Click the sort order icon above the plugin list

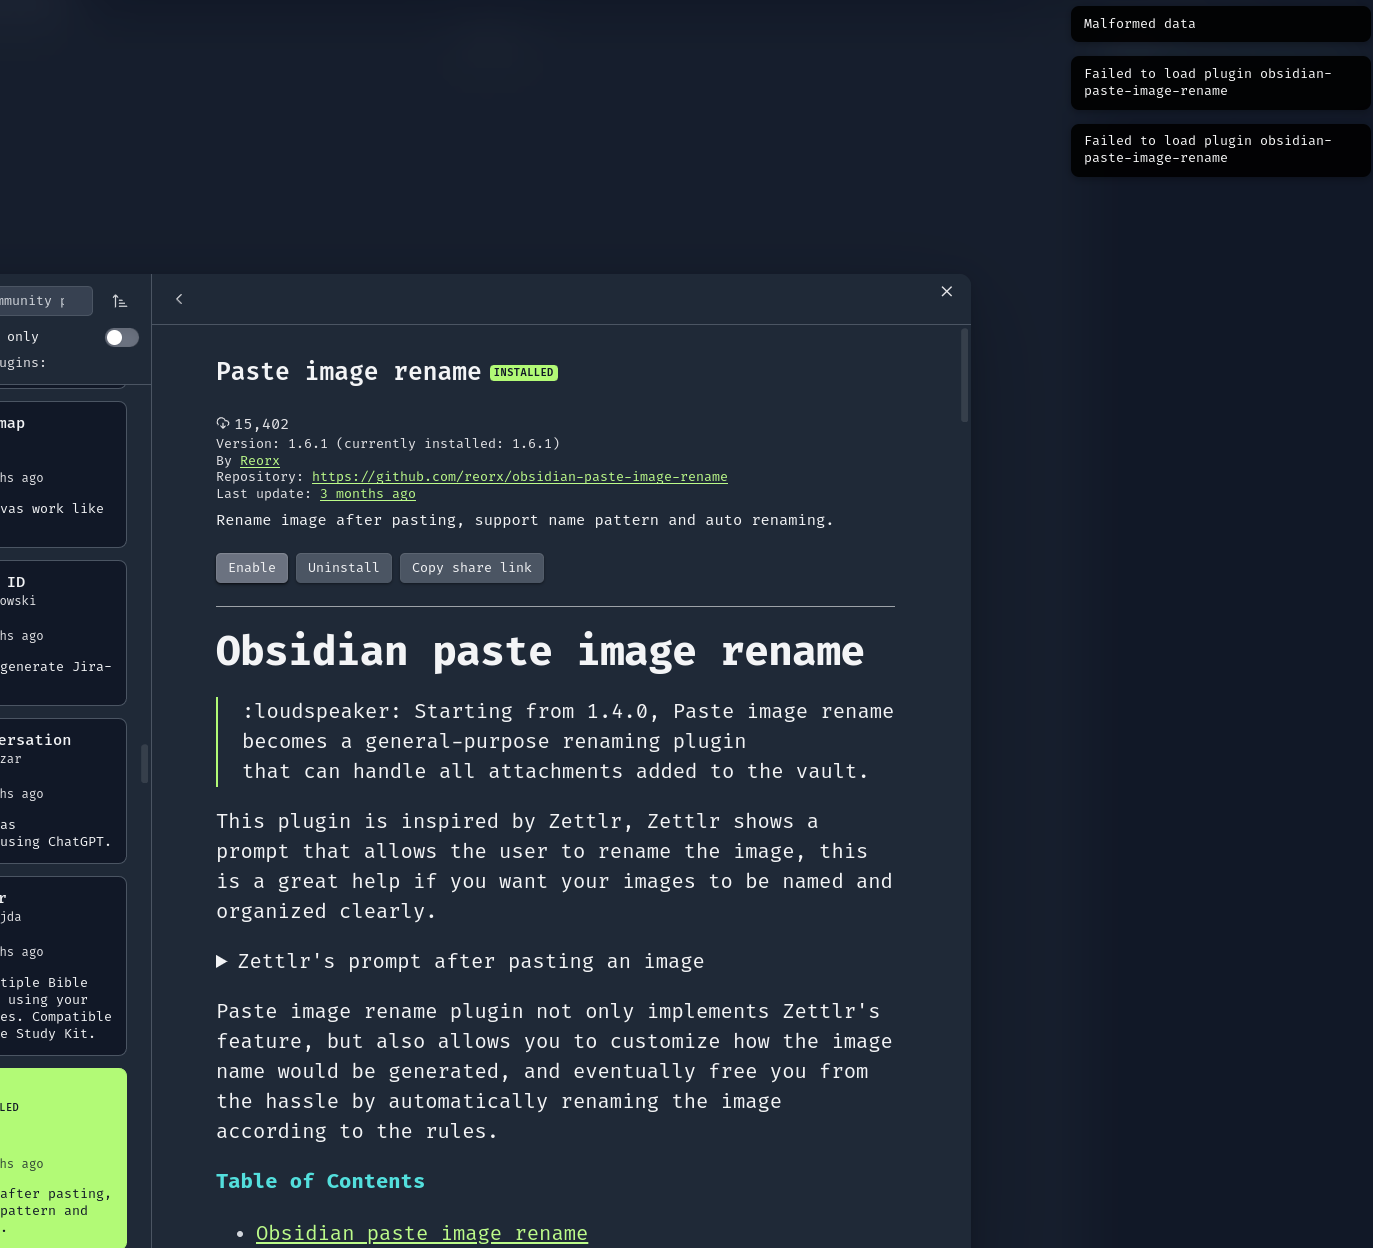click(x=121, y=300)
